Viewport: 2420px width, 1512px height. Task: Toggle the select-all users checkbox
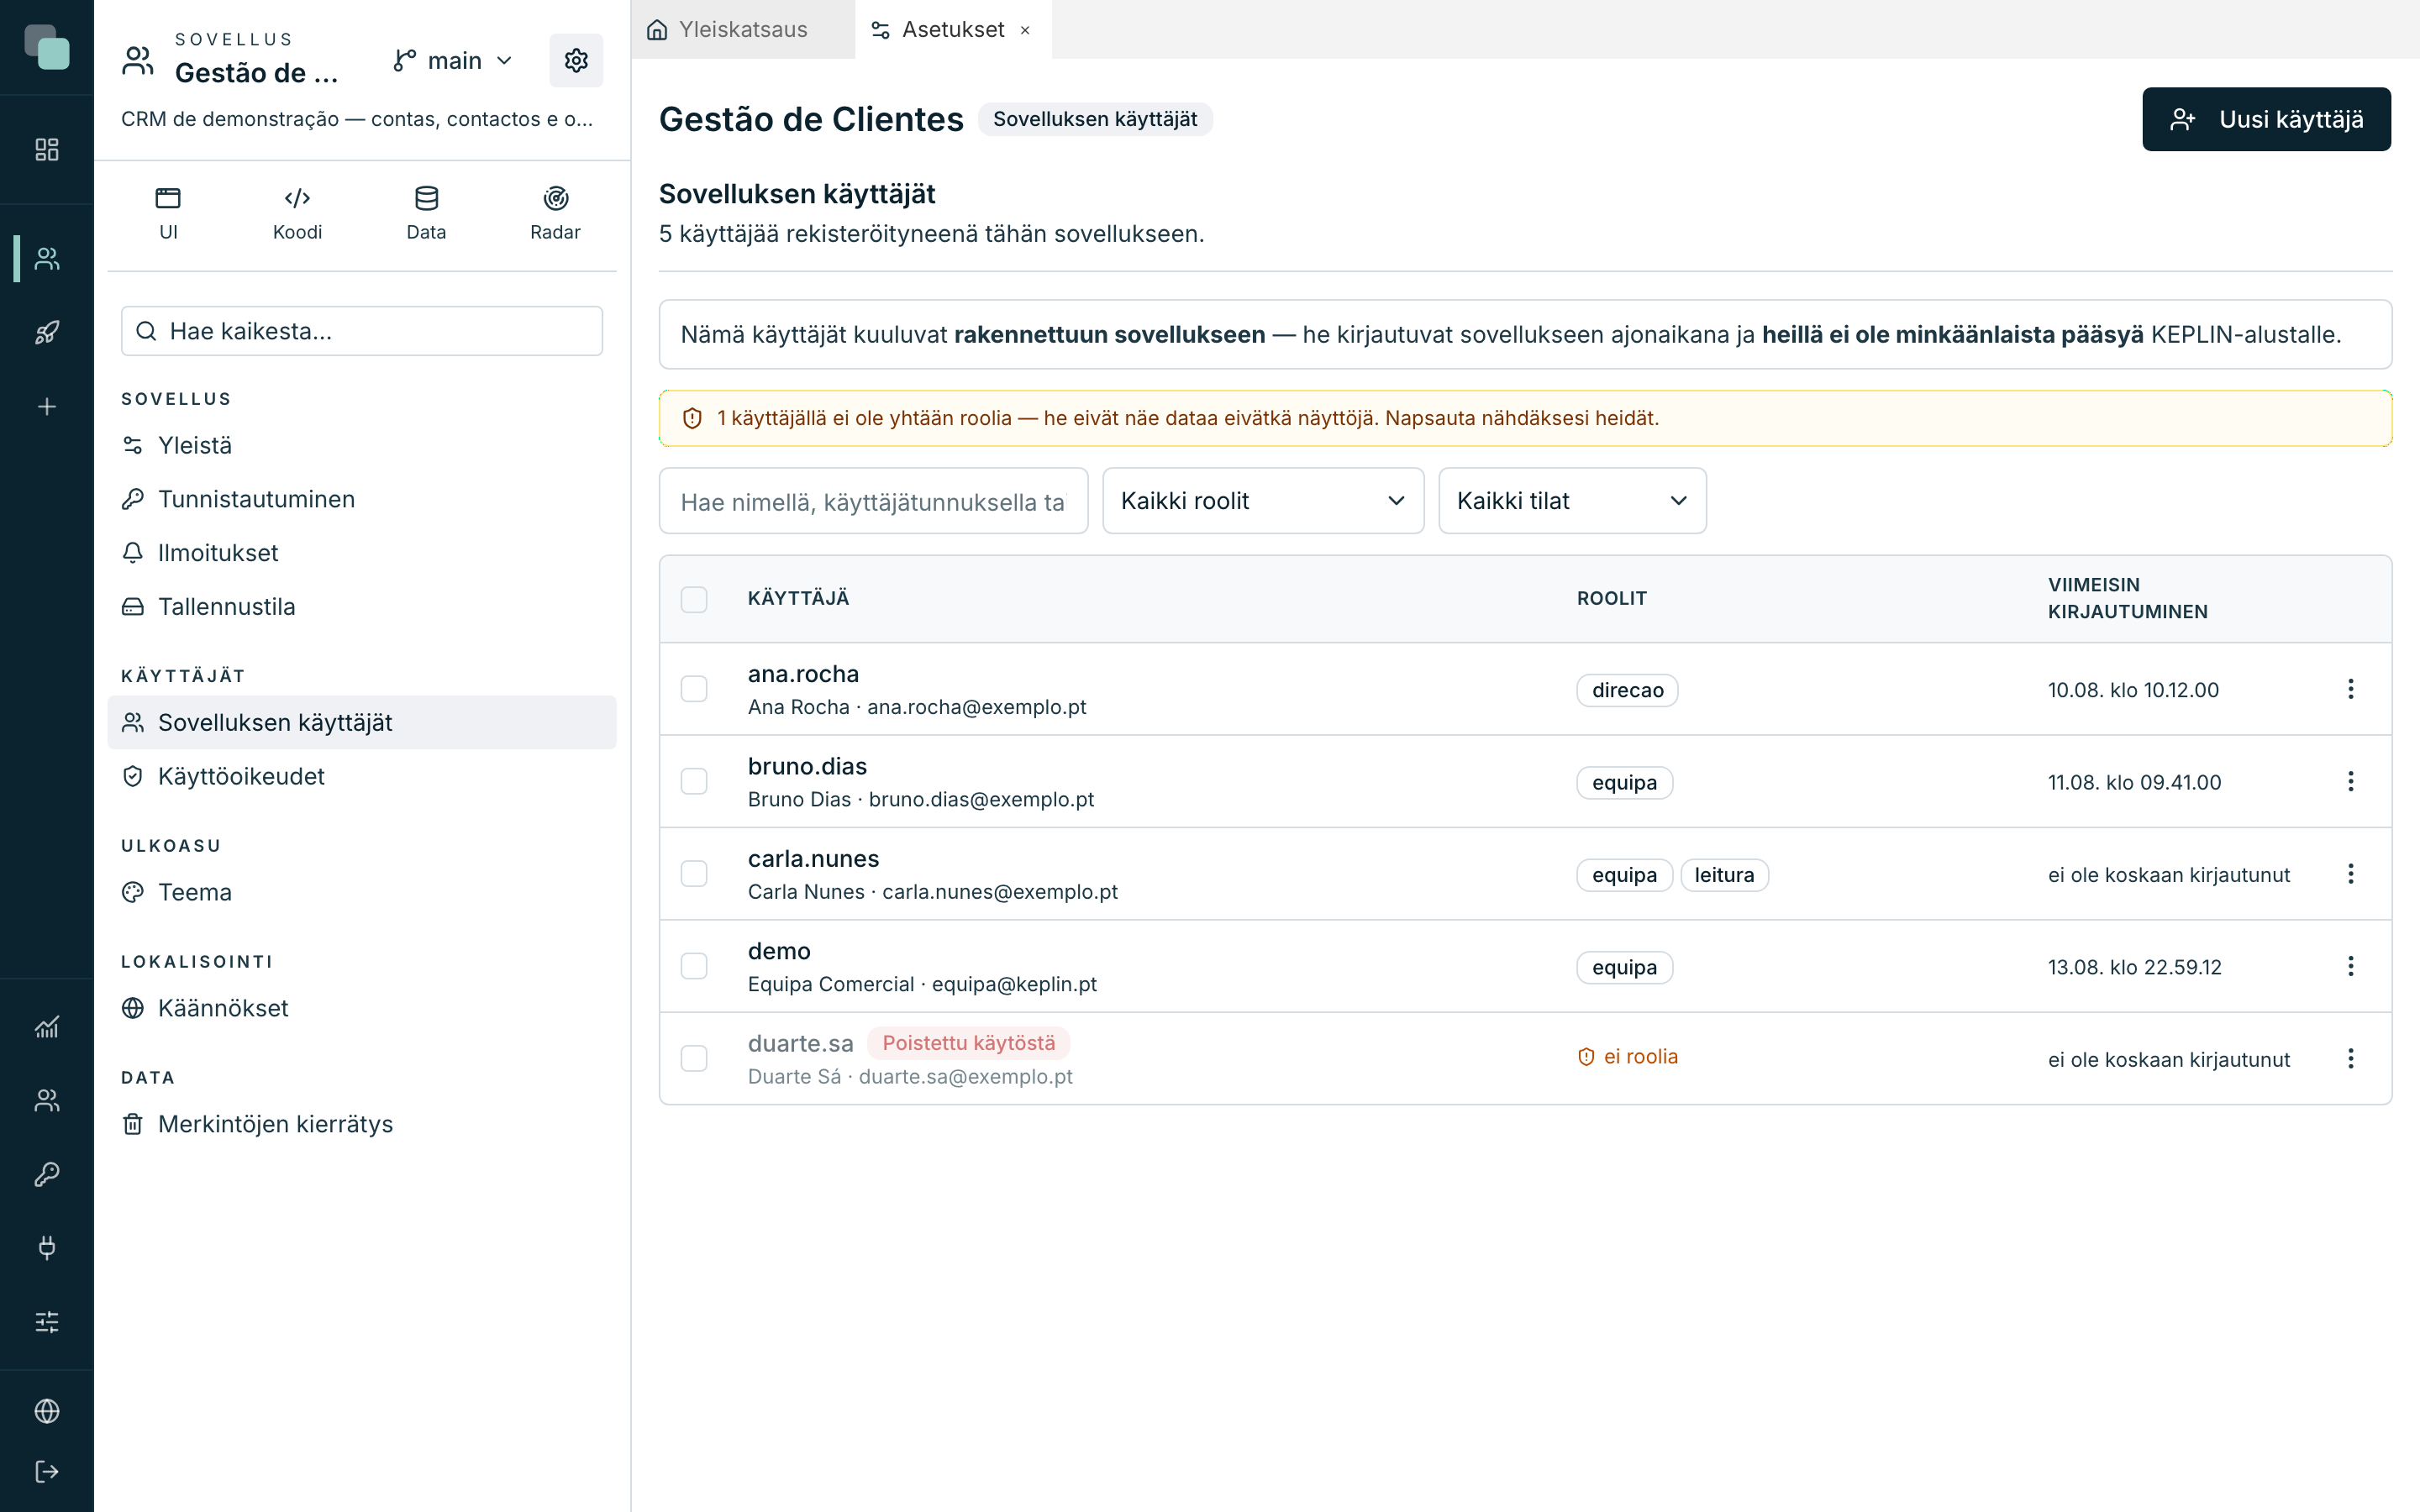[694, 599]
